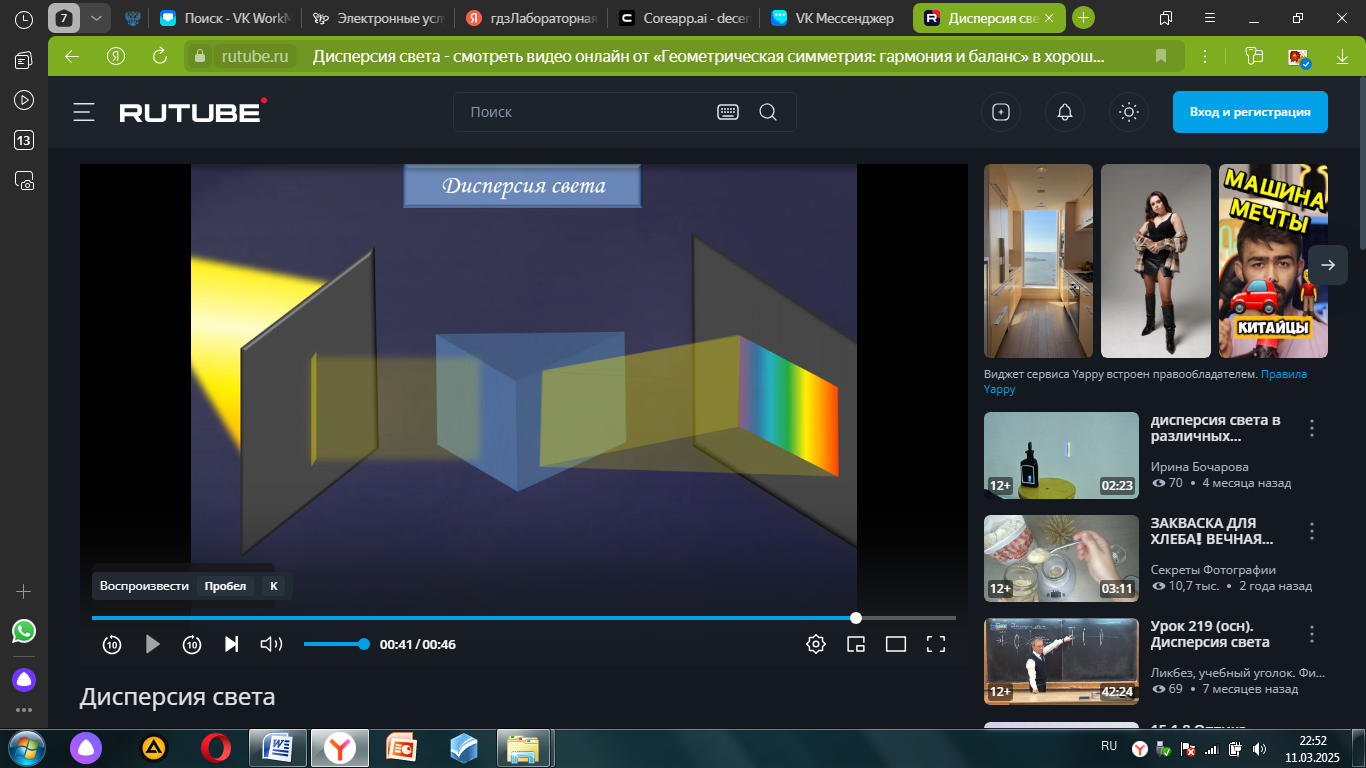Click the Урок 219 video thumbnail
The height and width of the screenshot is (768, 1366).
click(x=1061, y=661)
